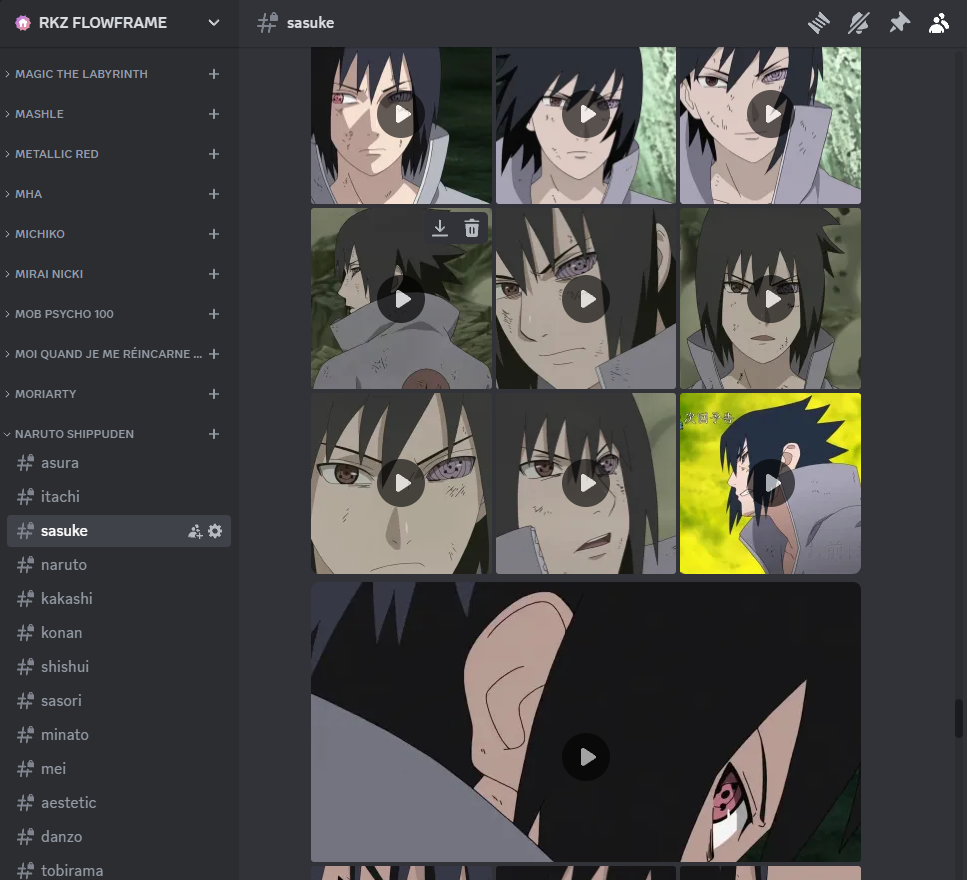Play top-right tilted Sasuke video

(770, 114)
